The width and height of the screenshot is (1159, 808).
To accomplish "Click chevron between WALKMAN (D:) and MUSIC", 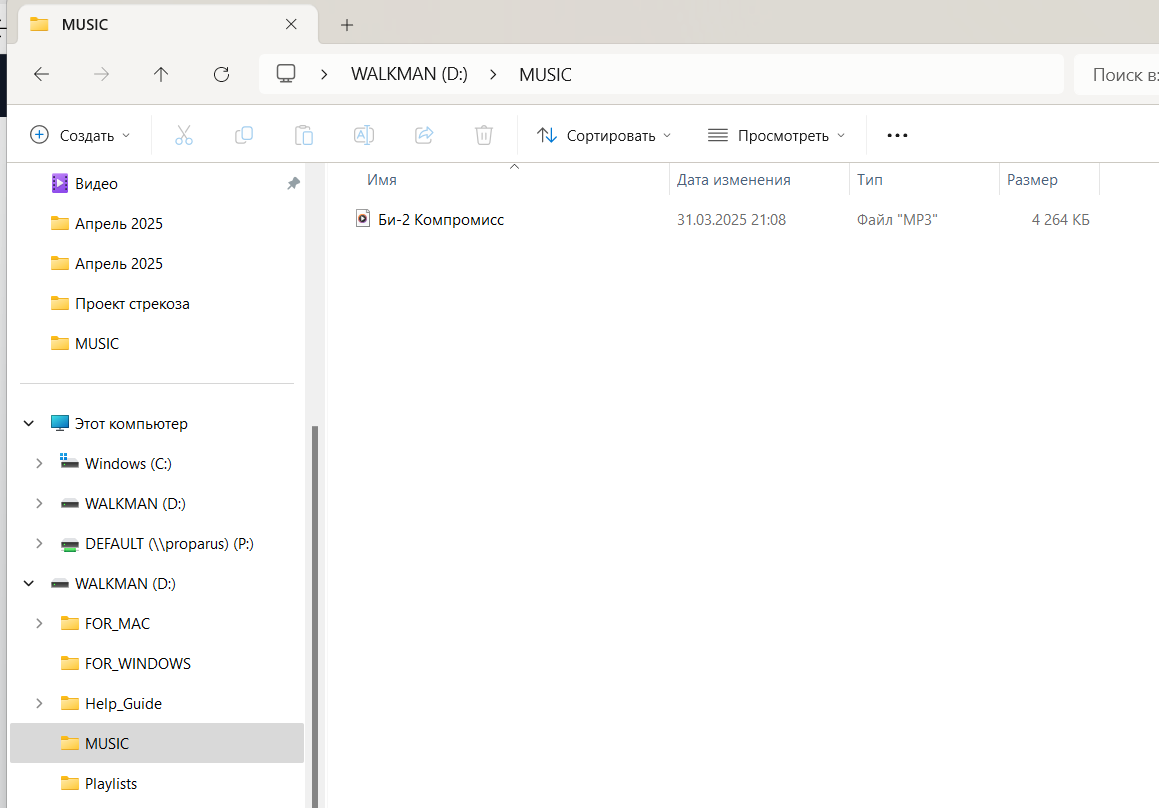I will click(x=493, y=75).
